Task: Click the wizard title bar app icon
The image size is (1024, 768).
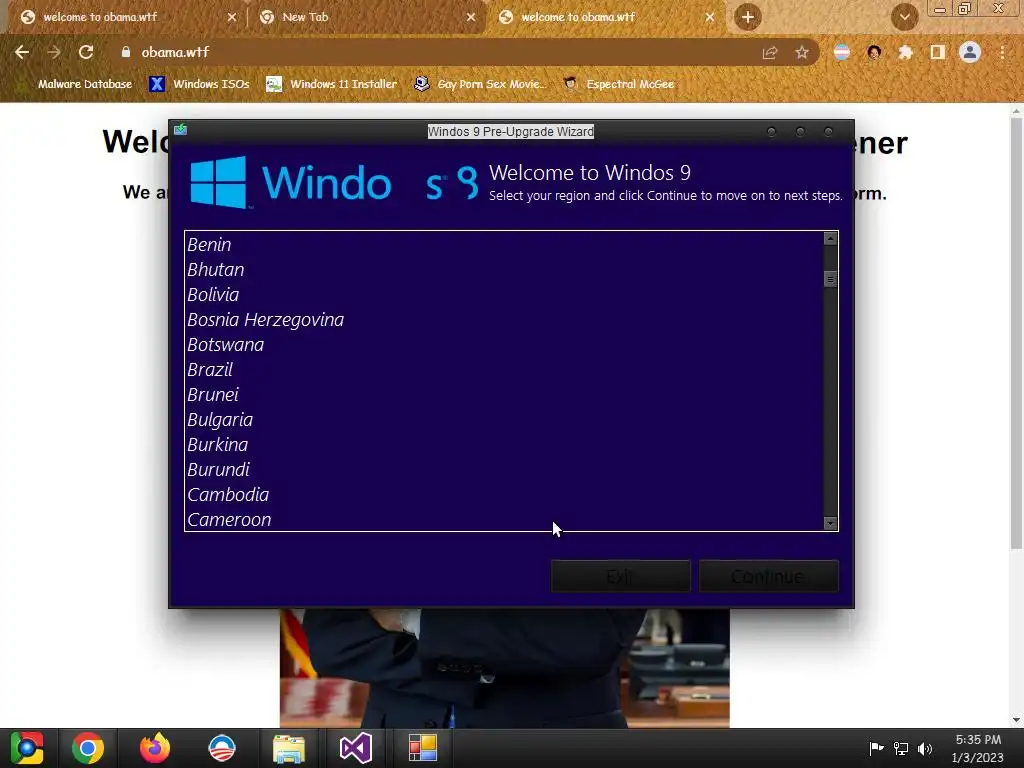Action: (x=181, y=129)
